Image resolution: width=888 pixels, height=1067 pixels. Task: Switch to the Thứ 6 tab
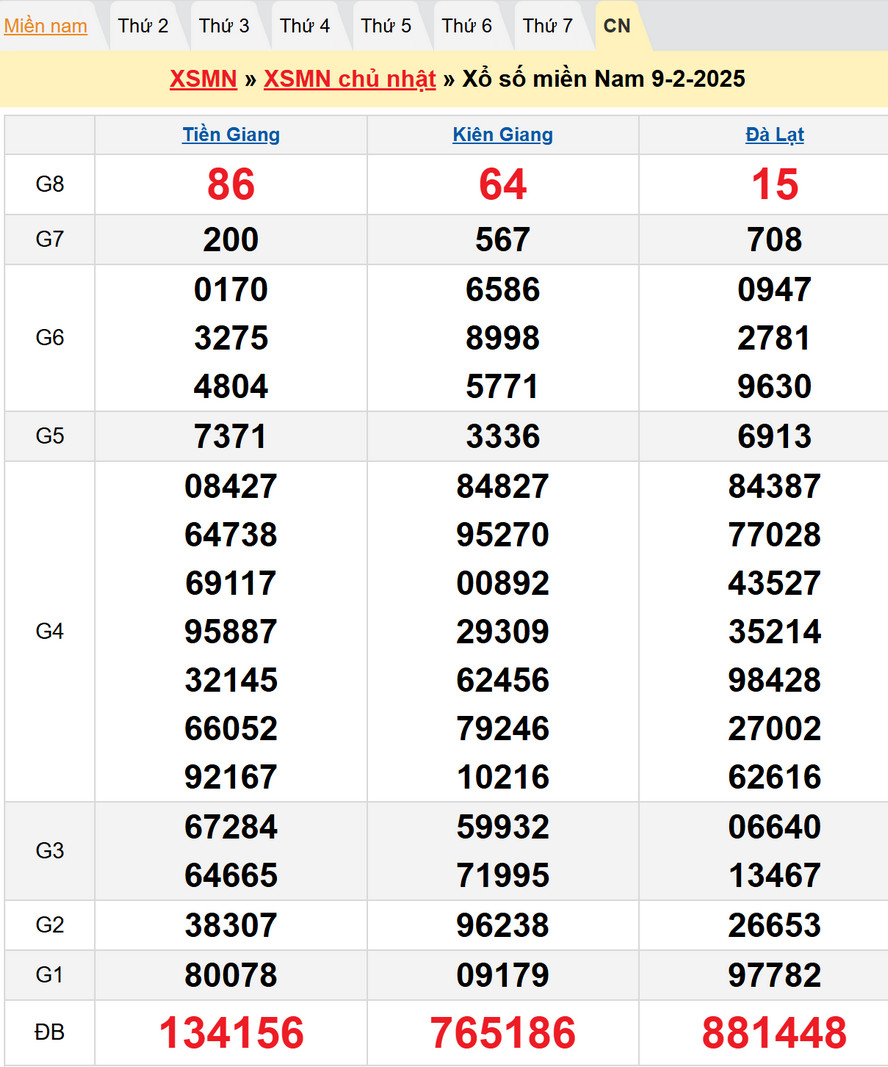[467, 26]
